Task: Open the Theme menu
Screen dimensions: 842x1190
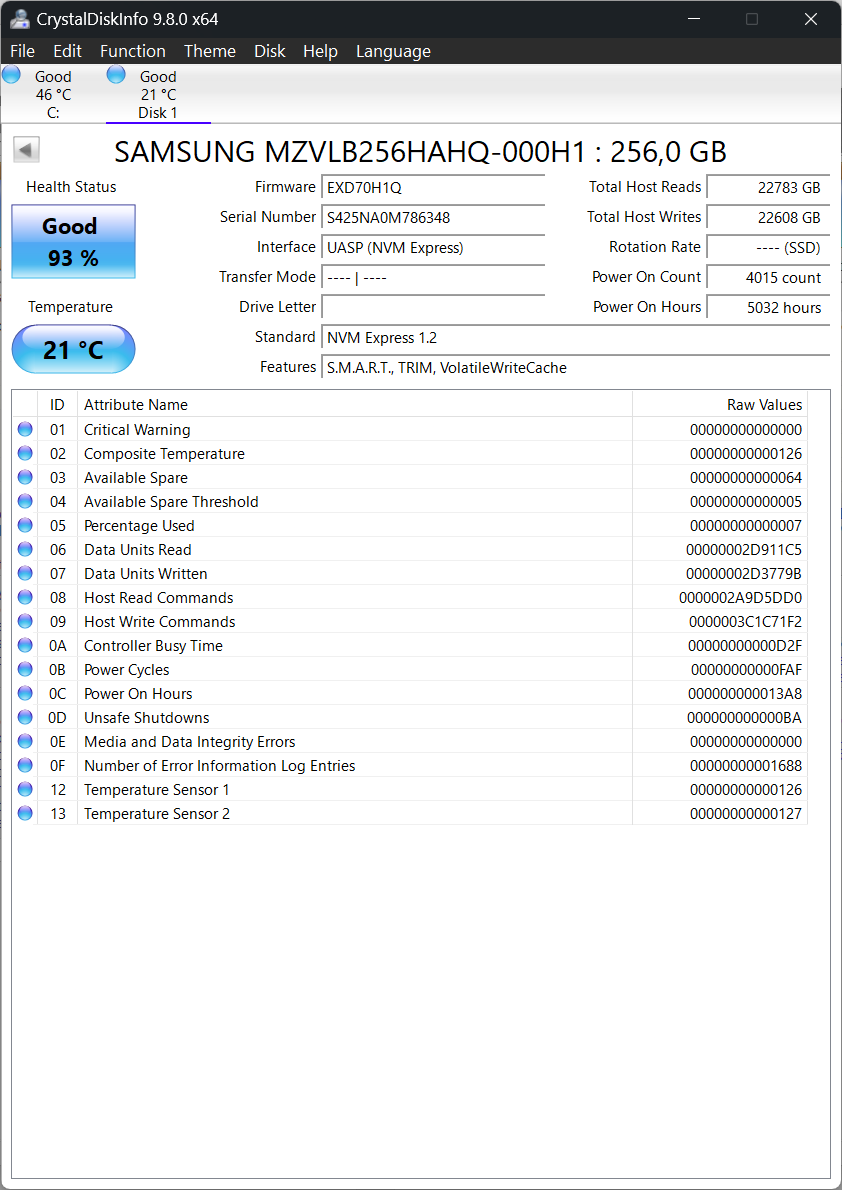Action: tap(209, 51)
